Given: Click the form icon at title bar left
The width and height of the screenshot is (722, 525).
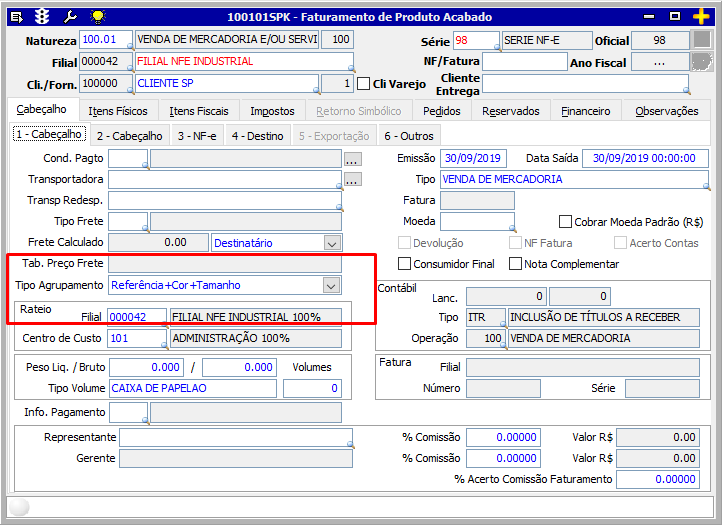Looking at the screenshot, I should click(x=15, y=16).
